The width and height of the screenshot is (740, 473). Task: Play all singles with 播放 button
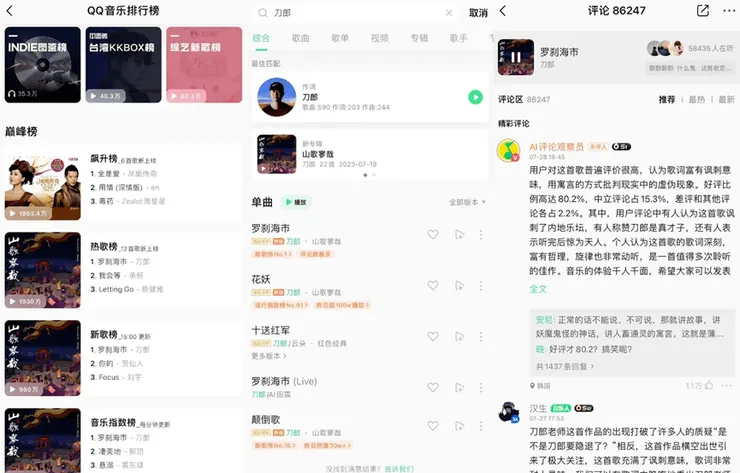(296, 202)
